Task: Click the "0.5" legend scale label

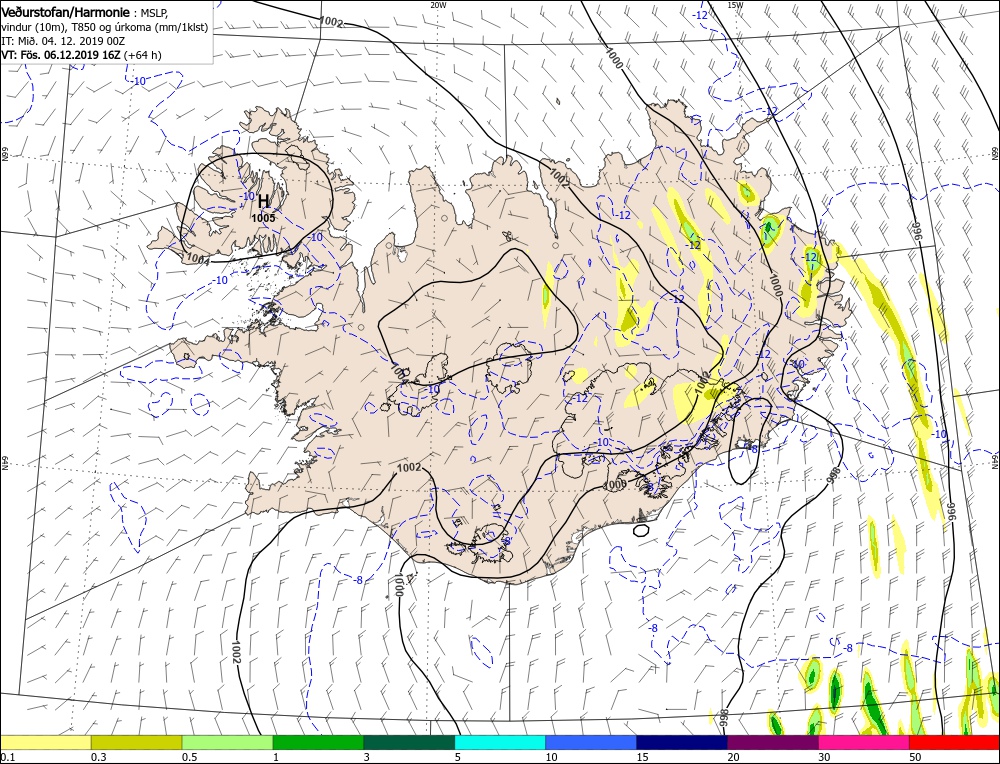Action: click(x=189, y=757)
